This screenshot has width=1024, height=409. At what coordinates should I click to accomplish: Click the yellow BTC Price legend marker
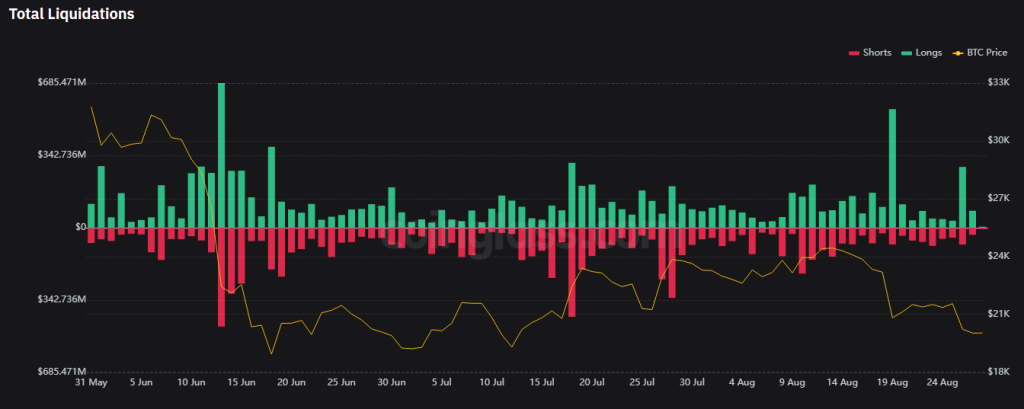pyautogui.click(x=957, y=53)
